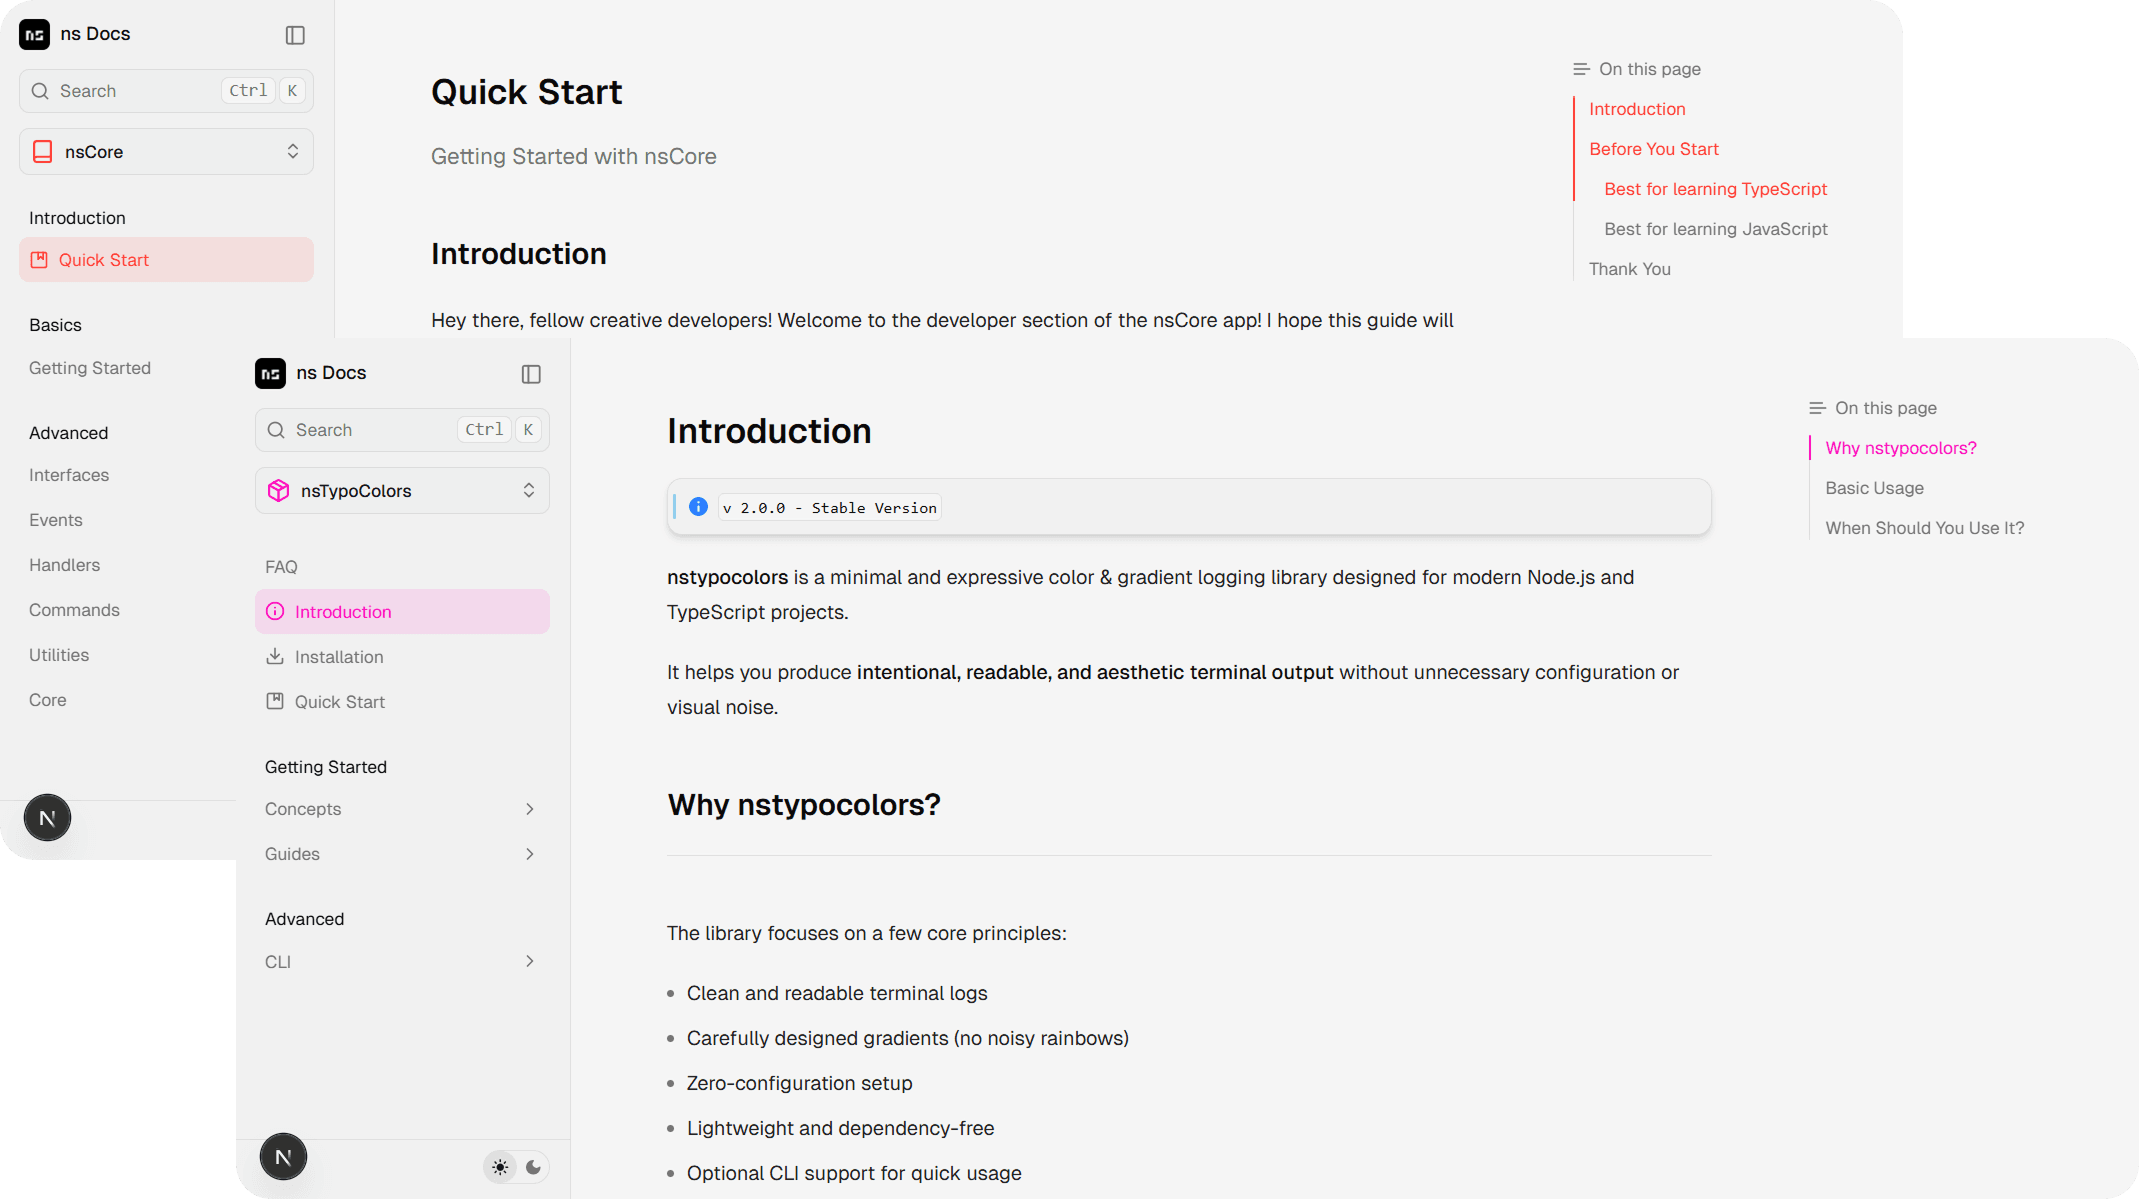Click the N avatar at the sidebar bottom
The width and height of the screenshot is (2139, 1199).
point(283,1156)
